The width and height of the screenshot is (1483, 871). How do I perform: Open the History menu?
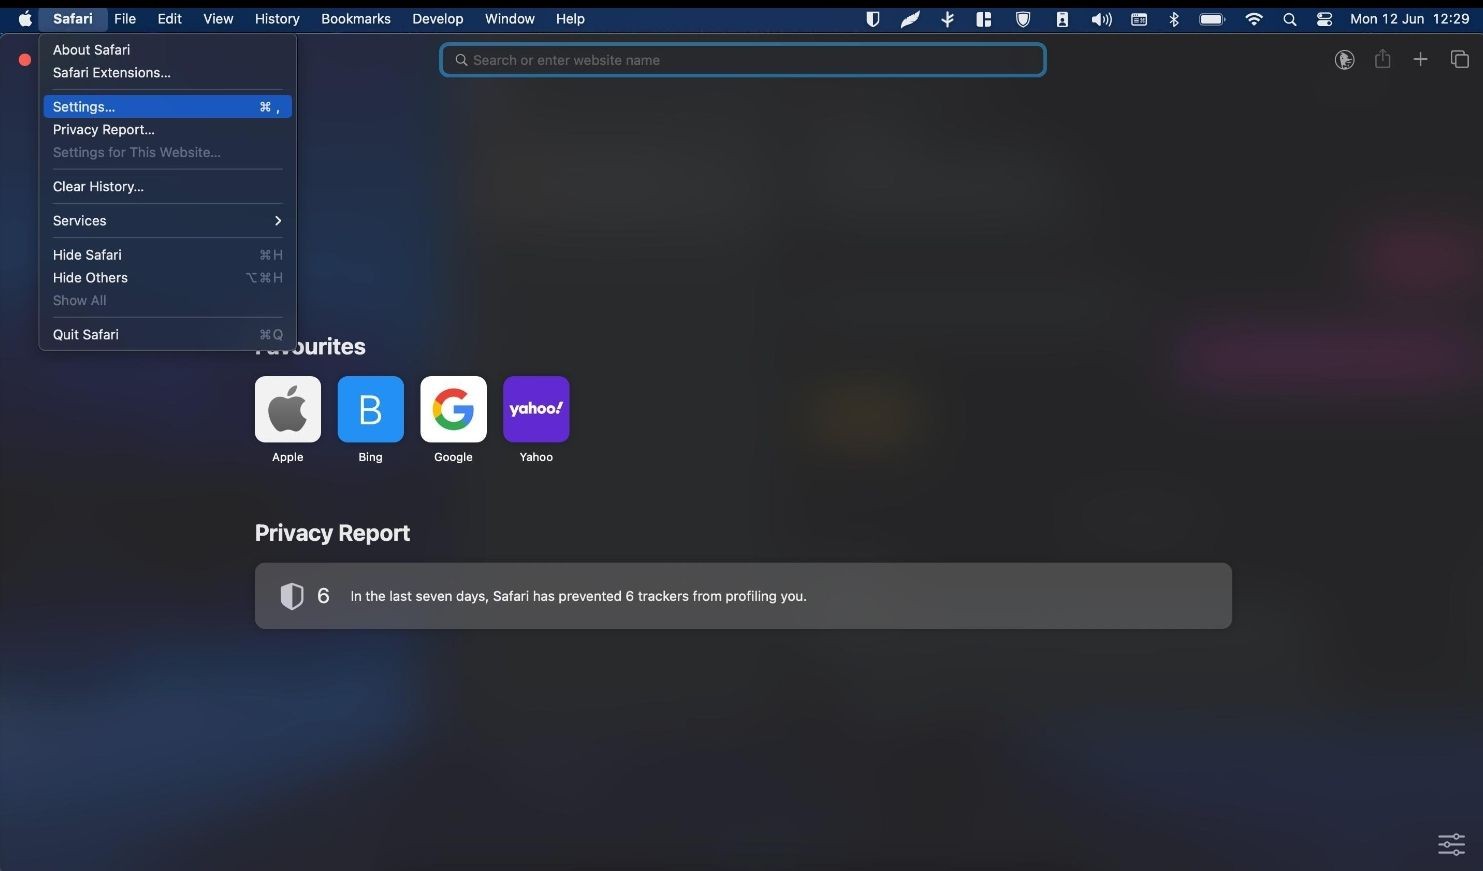point(277,19)
